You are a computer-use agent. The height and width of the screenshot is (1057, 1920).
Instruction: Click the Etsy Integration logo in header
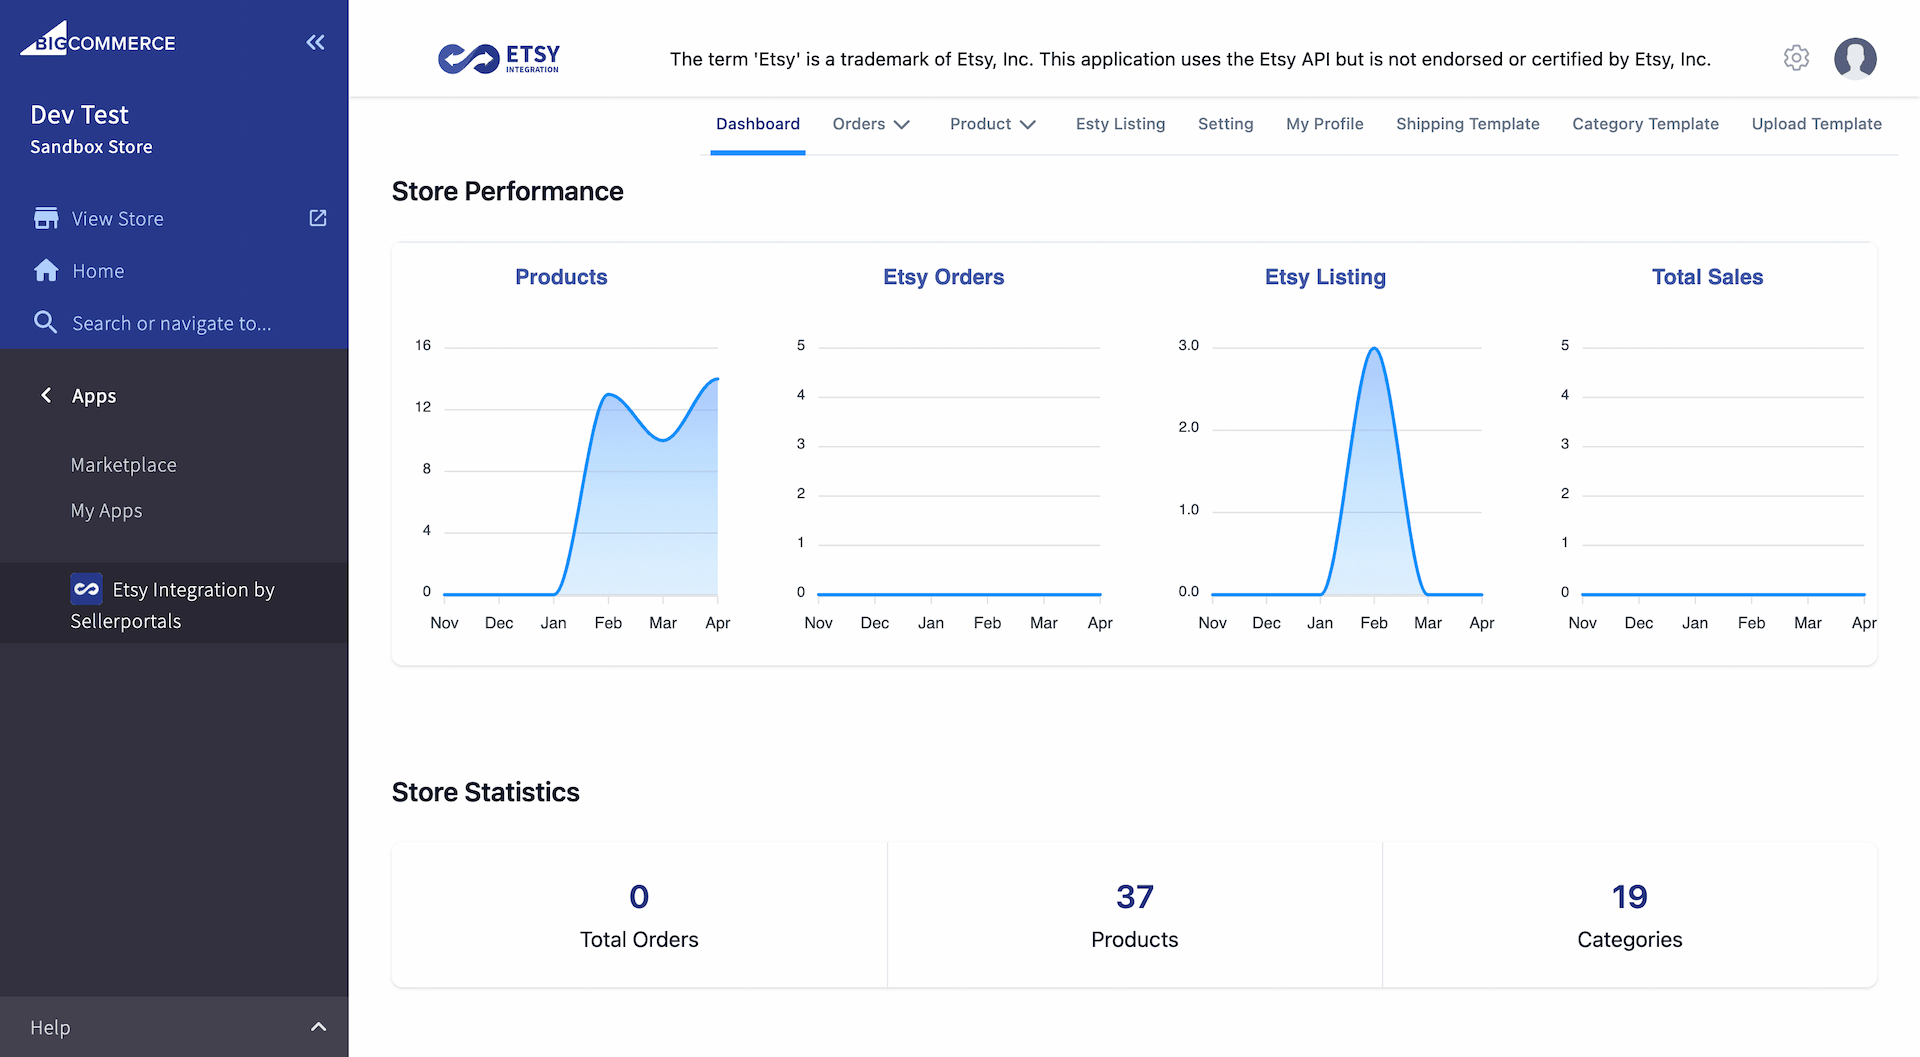(499, 59)
